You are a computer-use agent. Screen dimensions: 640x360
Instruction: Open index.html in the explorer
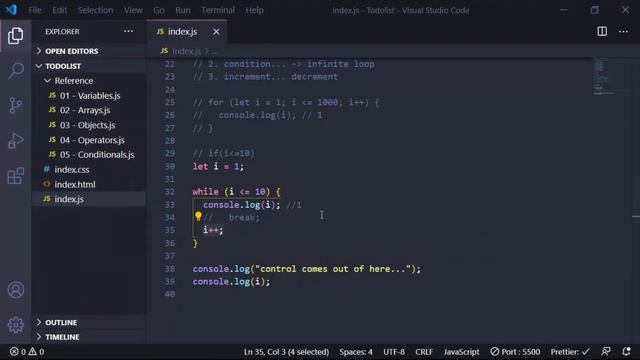tap(75, 184)
